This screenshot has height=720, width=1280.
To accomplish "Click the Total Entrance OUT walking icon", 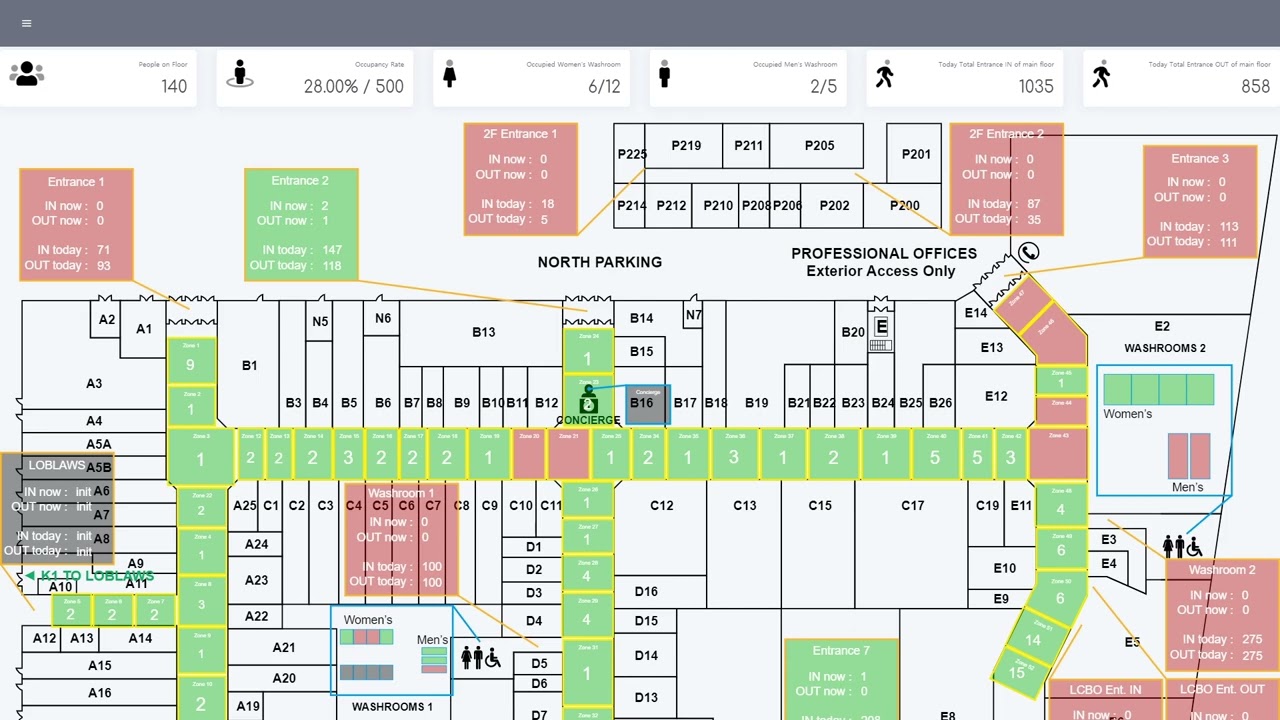I will pyautogui.click(x=1101, y=74).
